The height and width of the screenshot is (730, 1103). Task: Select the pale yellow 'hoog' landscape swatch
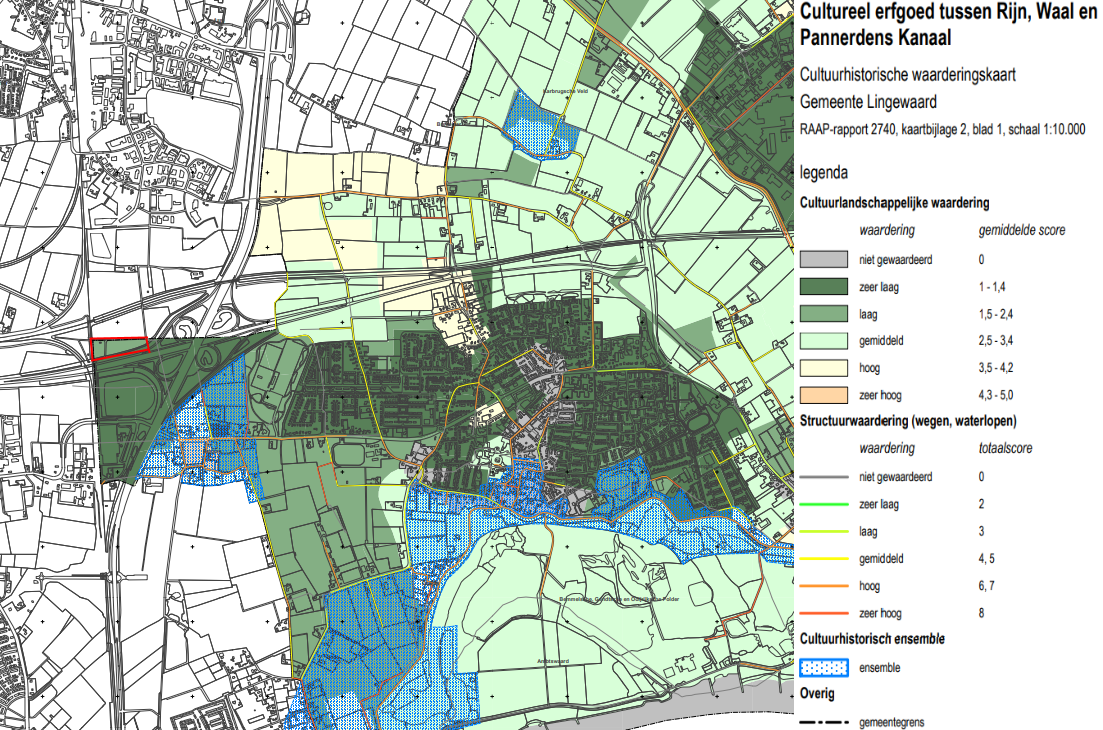(x=824, y=367)
